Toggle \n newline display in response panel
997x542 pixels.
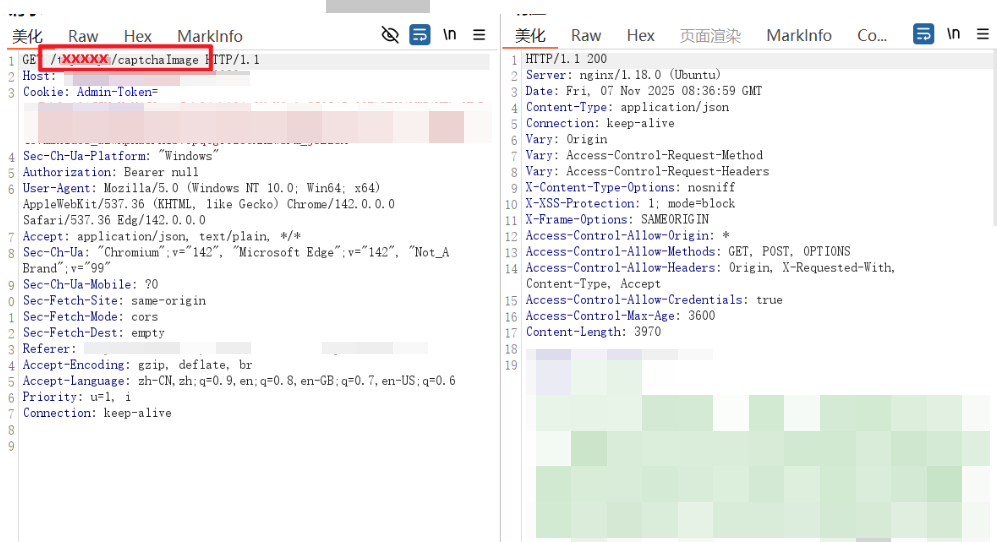point(953,33)
